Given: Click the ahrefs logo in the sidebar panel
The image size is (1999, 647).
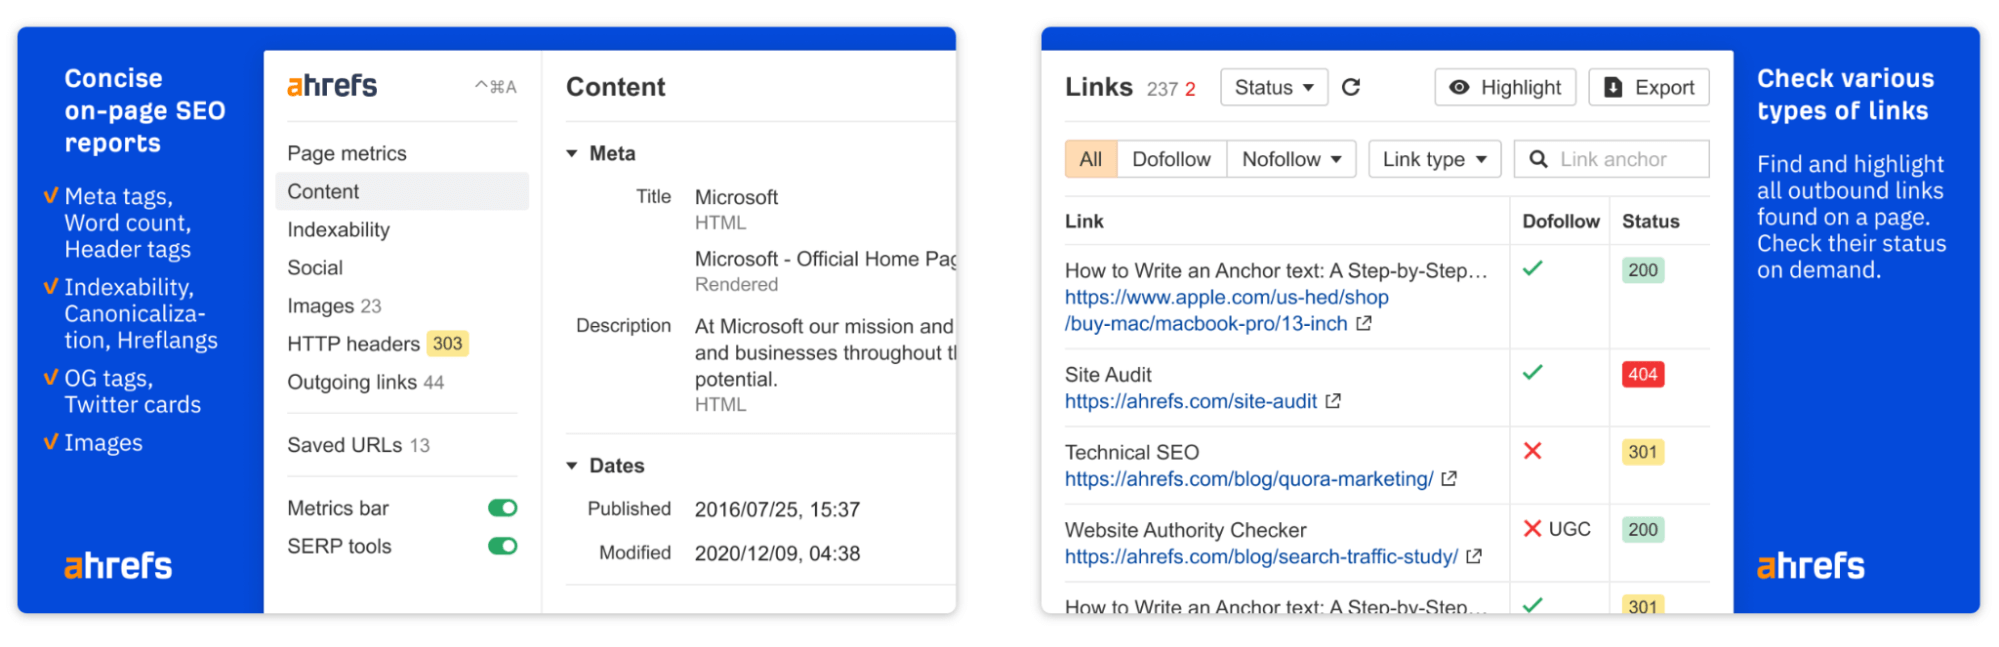Looking at the screenshot, I should tap(332, 86).
